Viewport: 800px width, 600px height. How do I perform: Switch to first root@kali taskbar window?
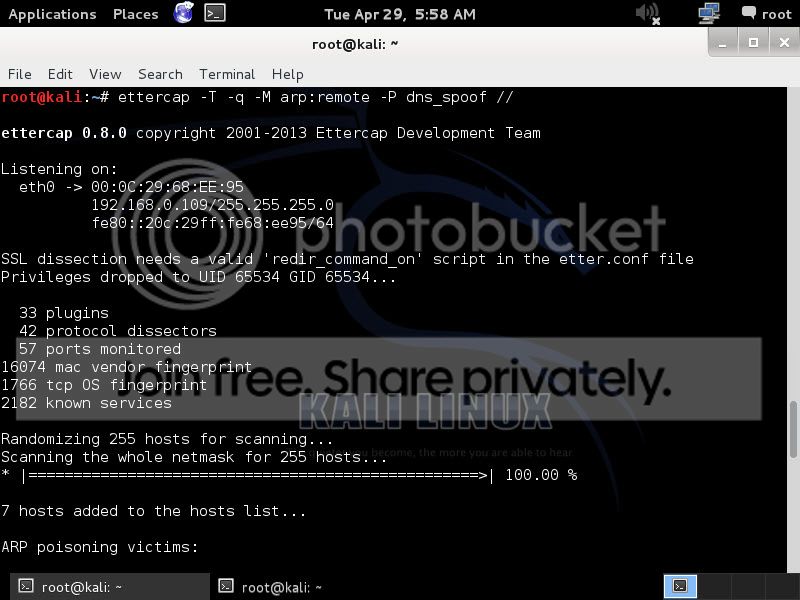point(110,587)
